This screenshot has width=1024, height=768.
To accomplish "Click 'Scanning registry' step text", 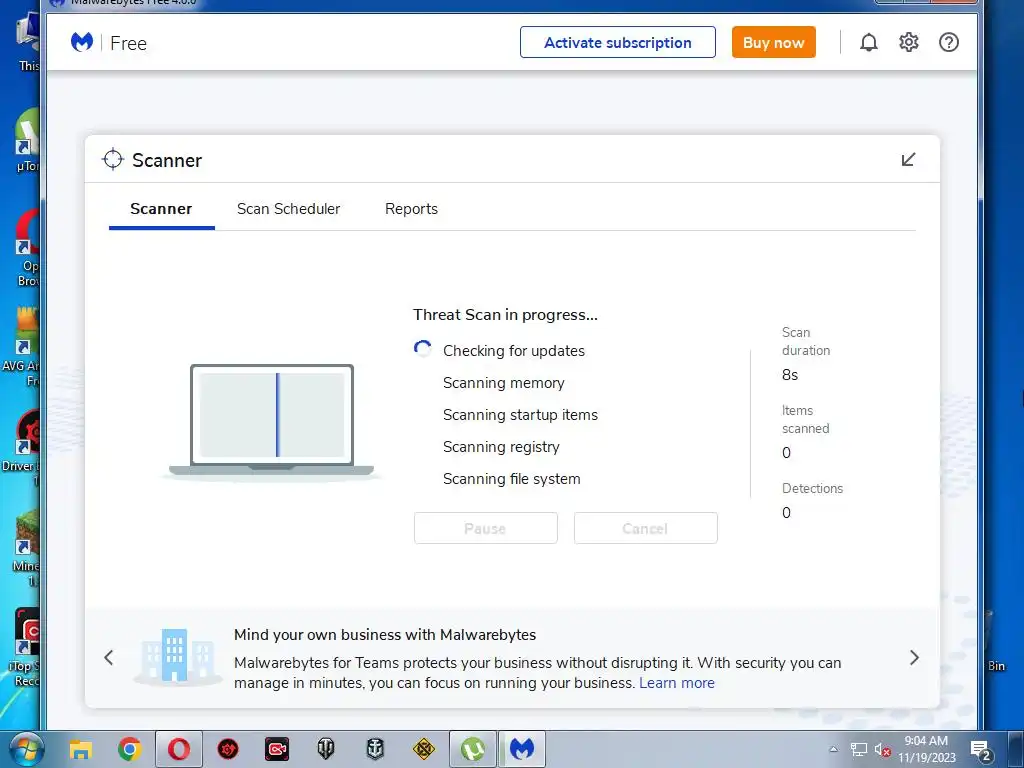I will coord(501,447).
